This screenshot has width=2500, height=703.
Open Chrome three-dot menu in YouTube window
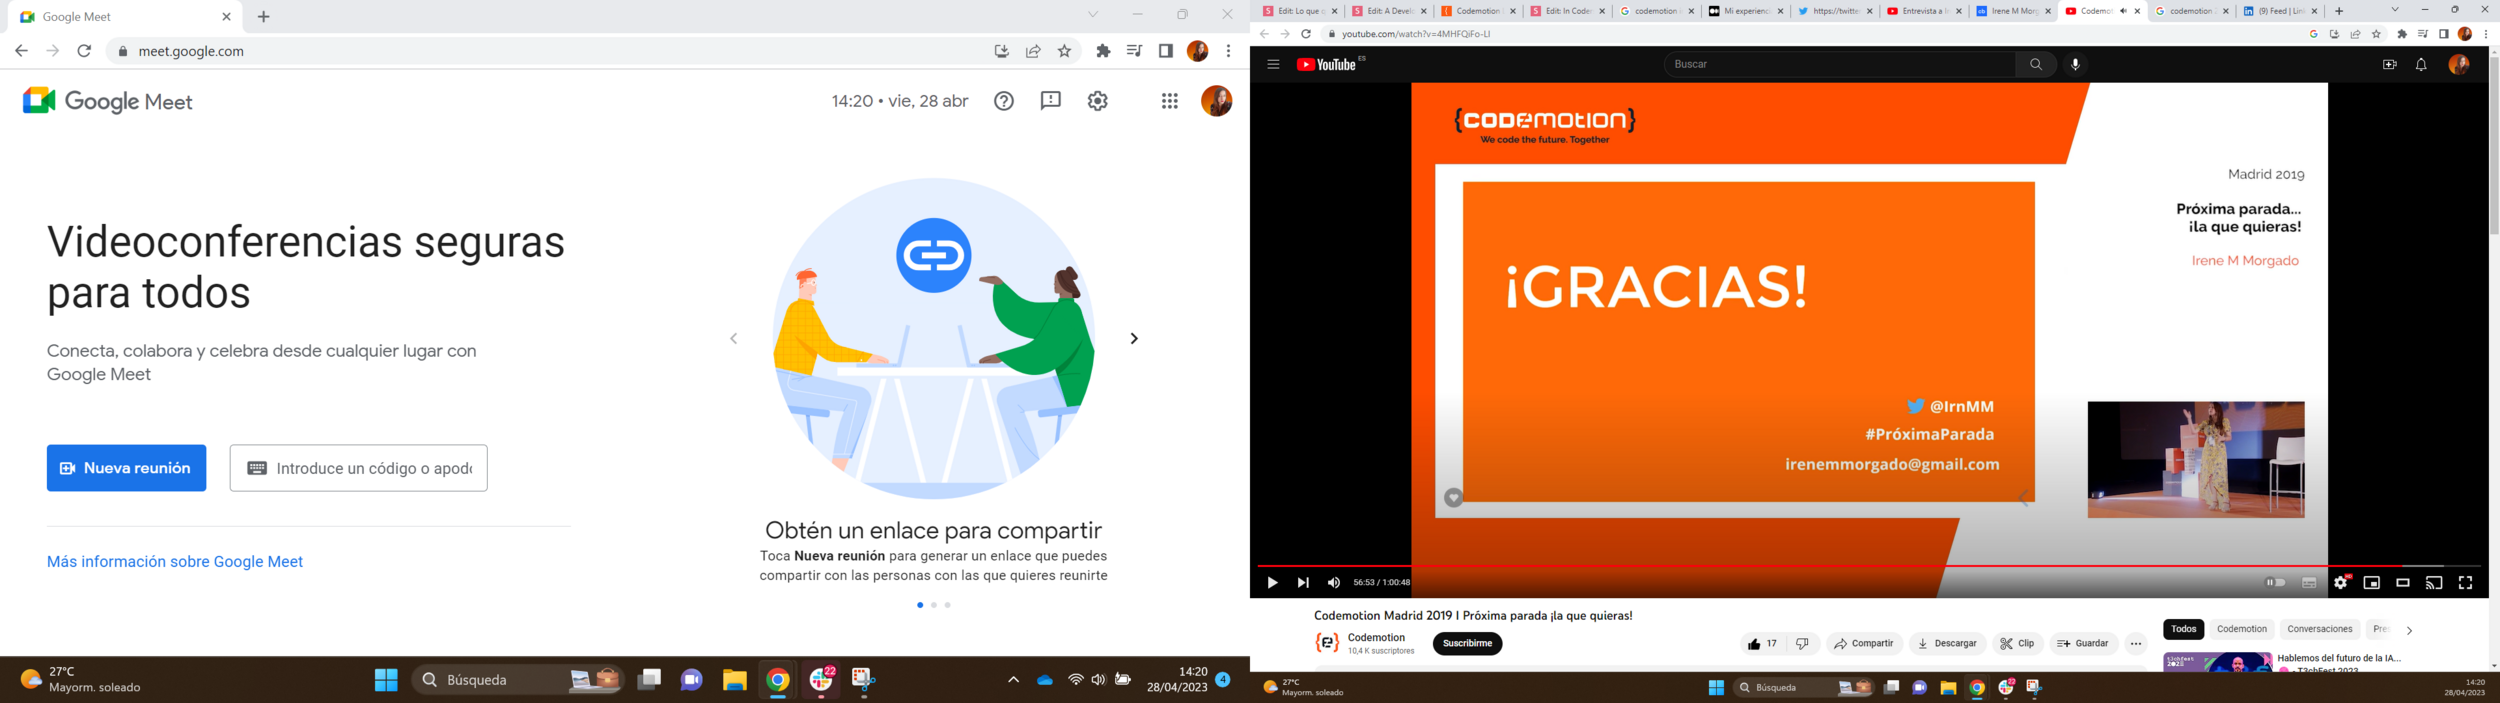point(2486,34)
